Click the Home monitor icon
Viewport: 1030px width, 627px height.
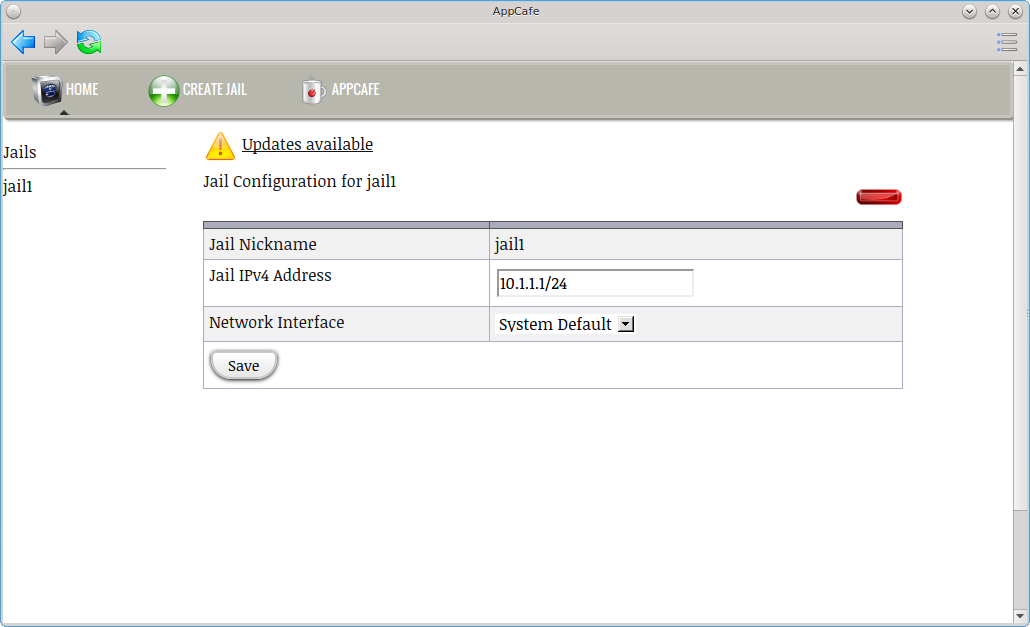(x=47, y=90)
